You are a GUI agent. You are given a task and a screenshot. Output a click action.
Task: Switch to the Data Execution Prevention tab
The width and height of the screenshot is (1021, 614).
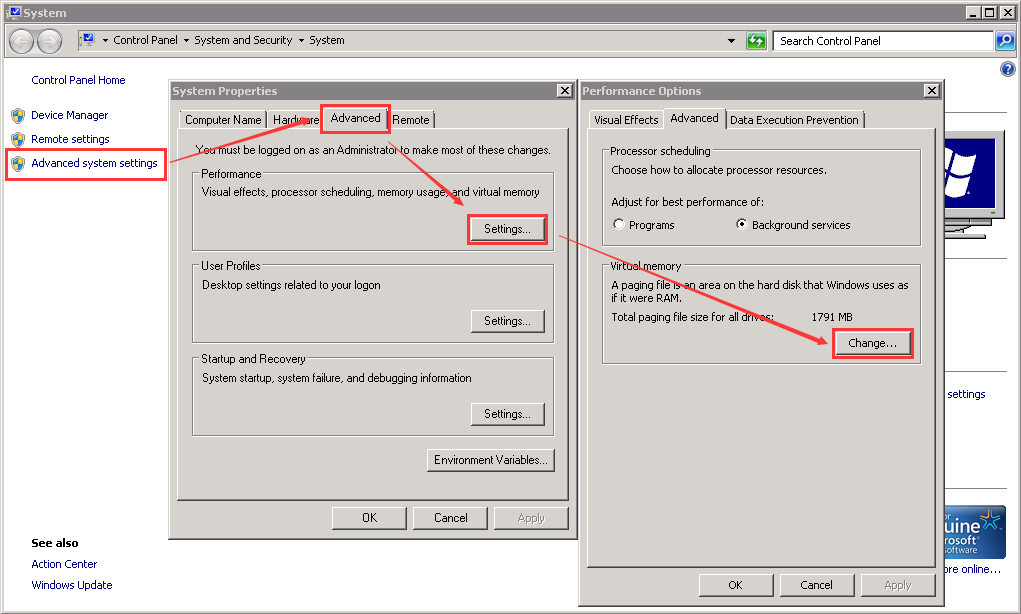pyautogui.click(x=794, y=120)
